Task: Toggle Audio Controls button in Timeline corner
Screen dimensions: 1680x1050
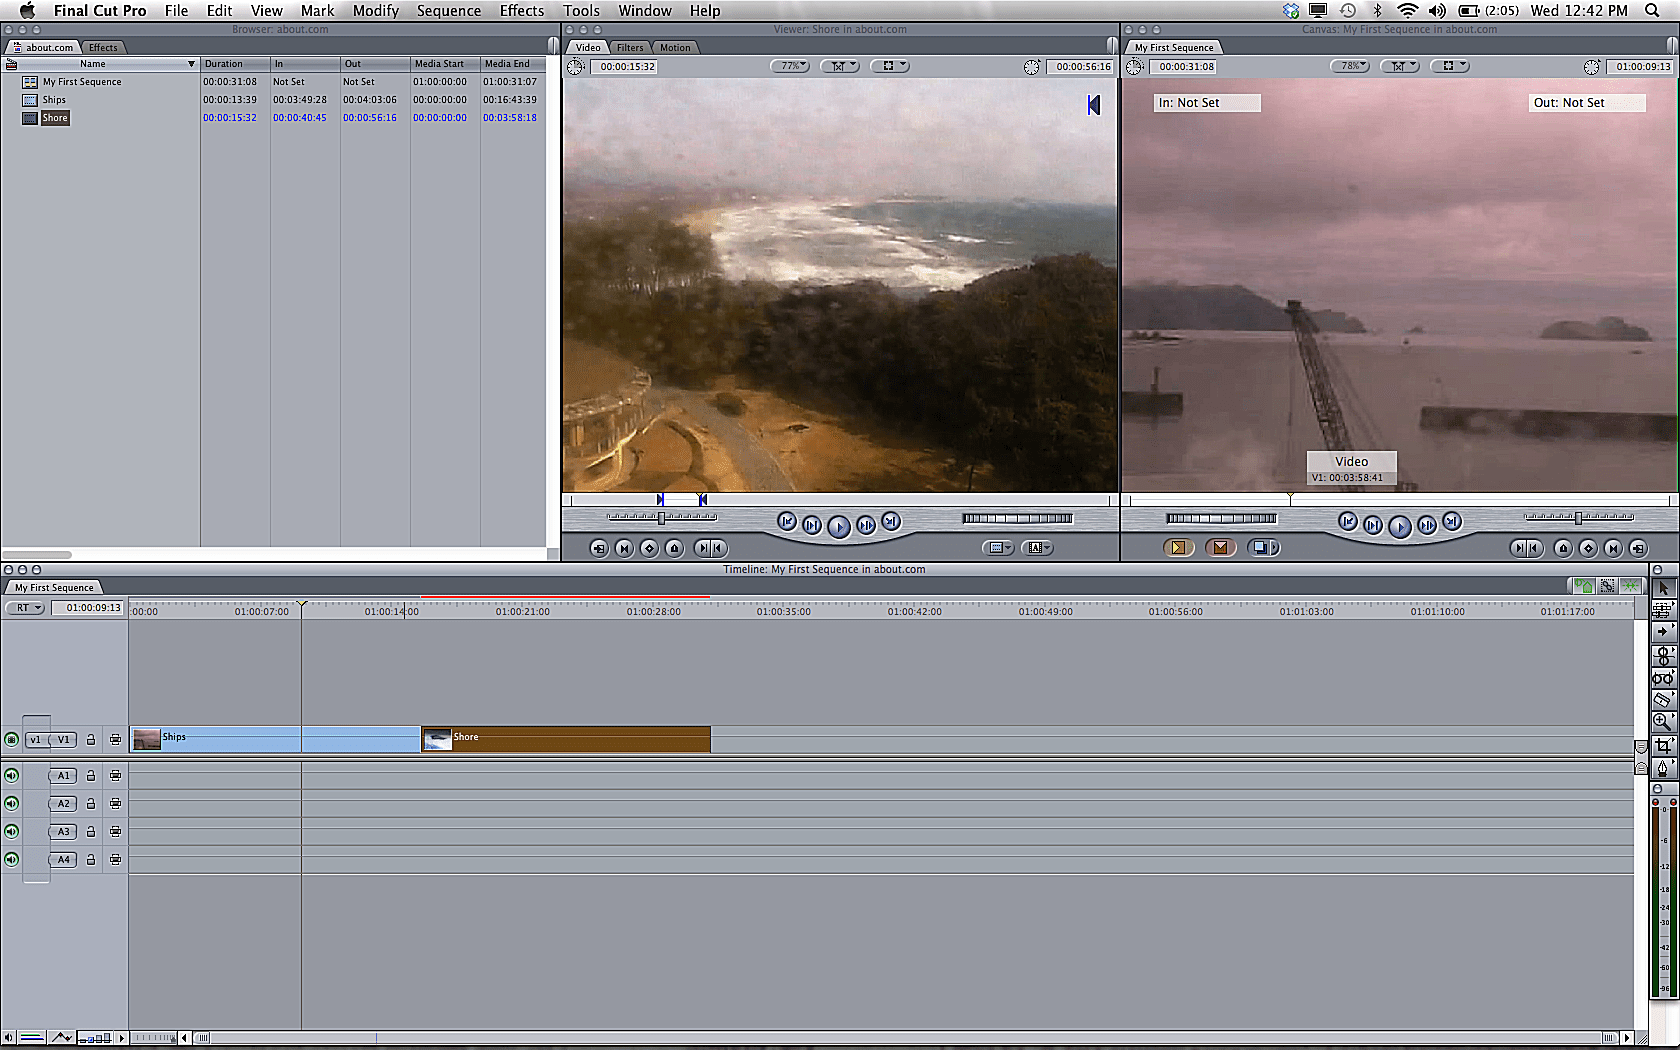Action: click(x=8, y=1038)
